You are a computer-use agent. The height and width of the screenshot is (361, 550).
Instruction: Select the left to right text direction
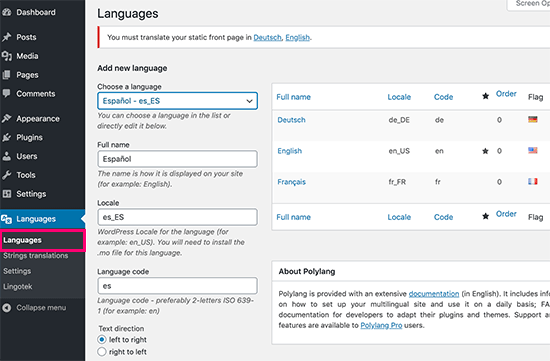[x=102, y=340]
